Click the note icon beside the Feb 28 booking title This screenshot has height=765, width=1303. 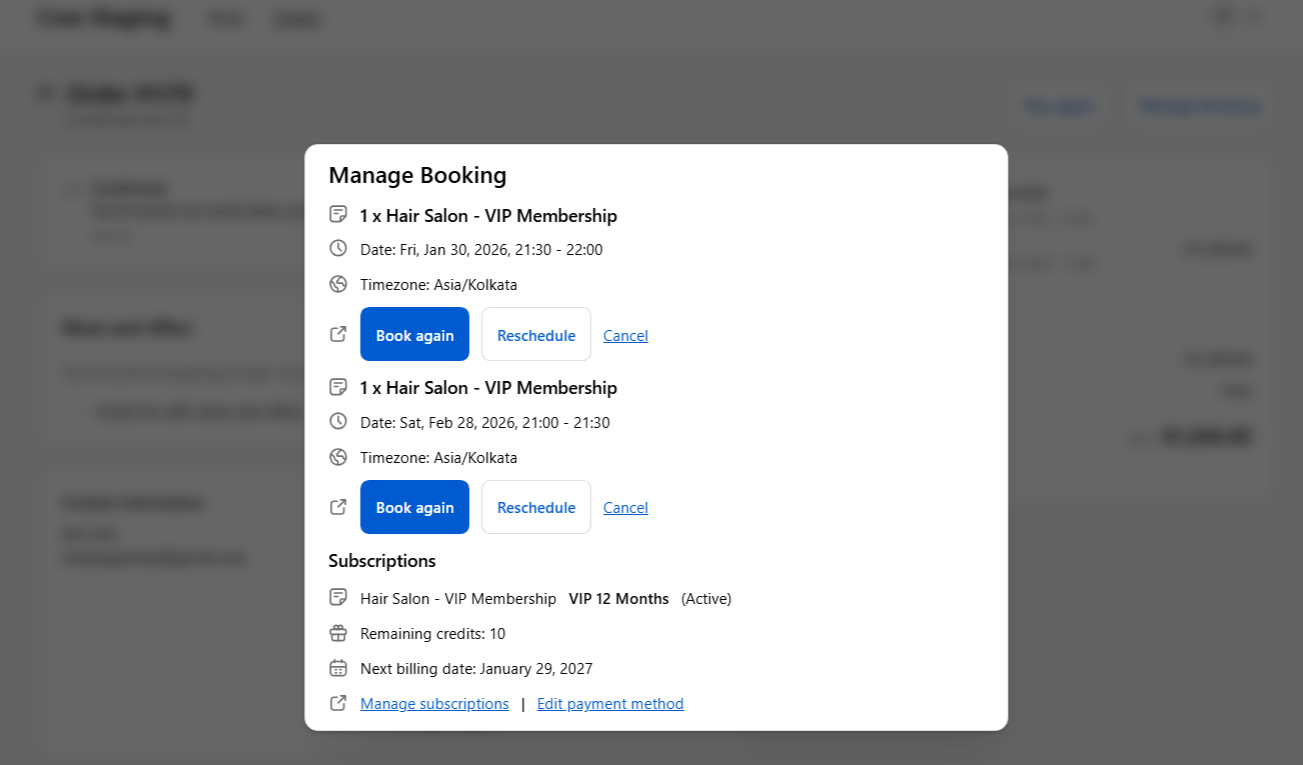[338, 386]
